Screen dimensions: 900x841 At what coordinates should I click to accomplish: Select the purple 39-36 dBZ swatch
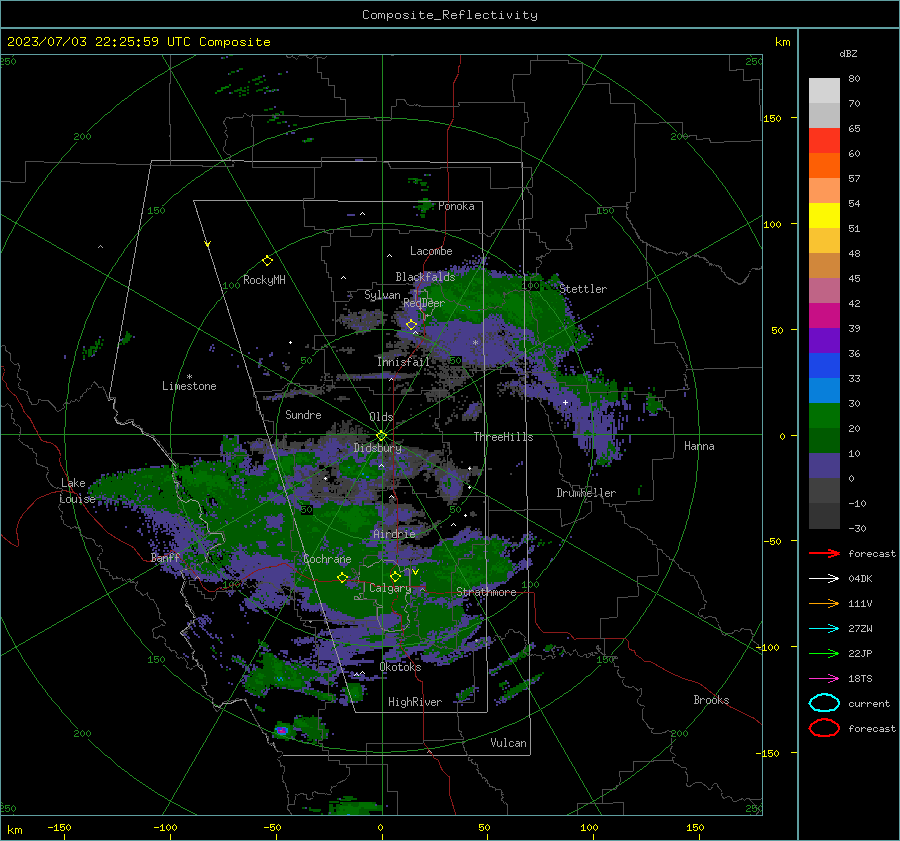pyautogui.click(x=824, y=341)
